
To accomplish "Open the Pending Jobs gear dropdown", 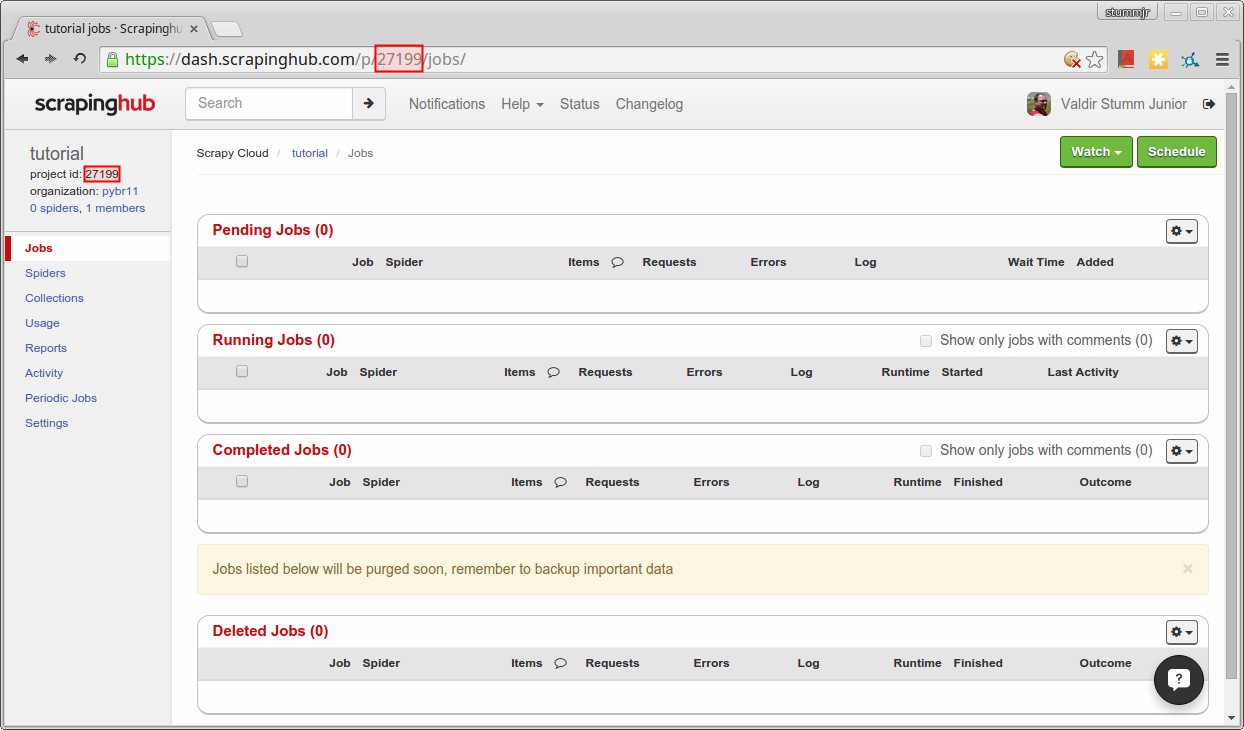I will (x=1182, y=231).
